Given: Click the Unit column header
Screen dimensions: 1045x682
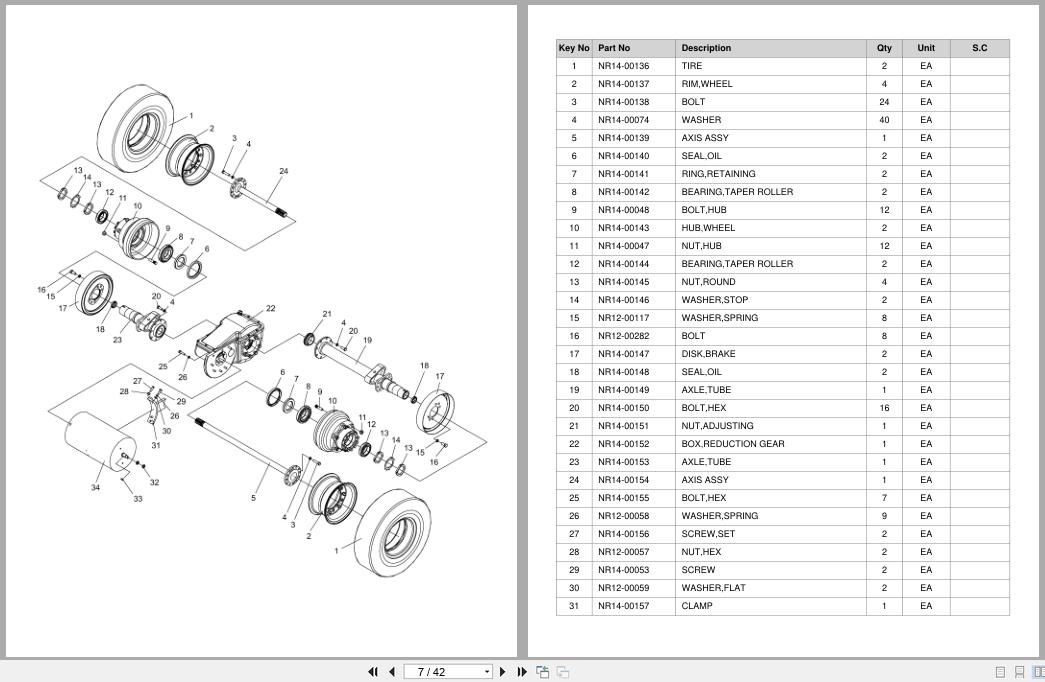Looking at the screenshot, I should pos(926,48).
